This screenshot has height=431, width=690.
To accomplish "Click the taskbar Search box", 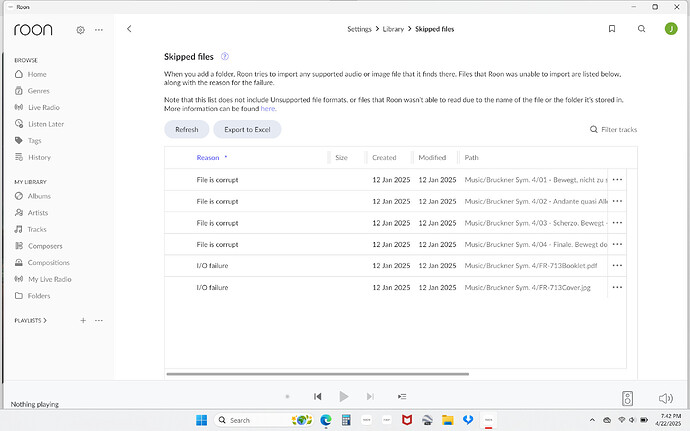I will (x=264, y=420).
